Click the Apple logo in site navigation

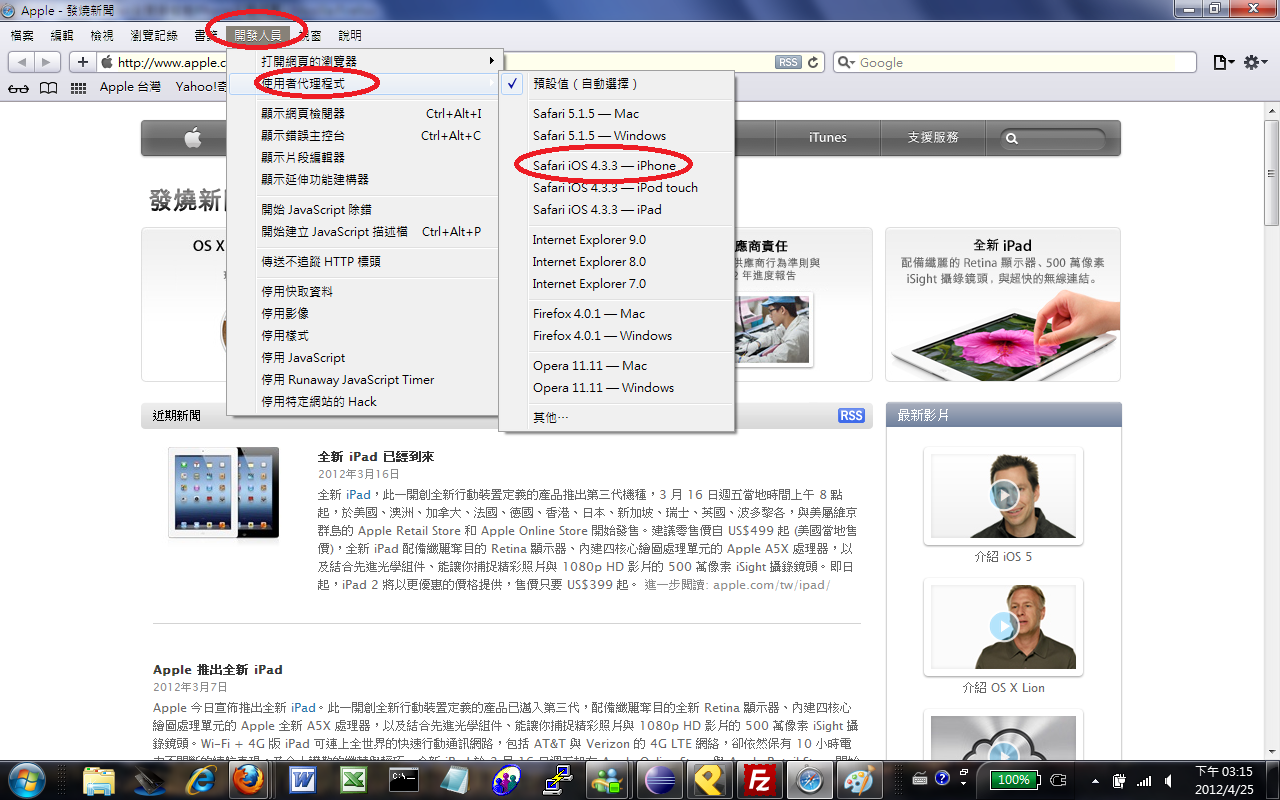192,138
